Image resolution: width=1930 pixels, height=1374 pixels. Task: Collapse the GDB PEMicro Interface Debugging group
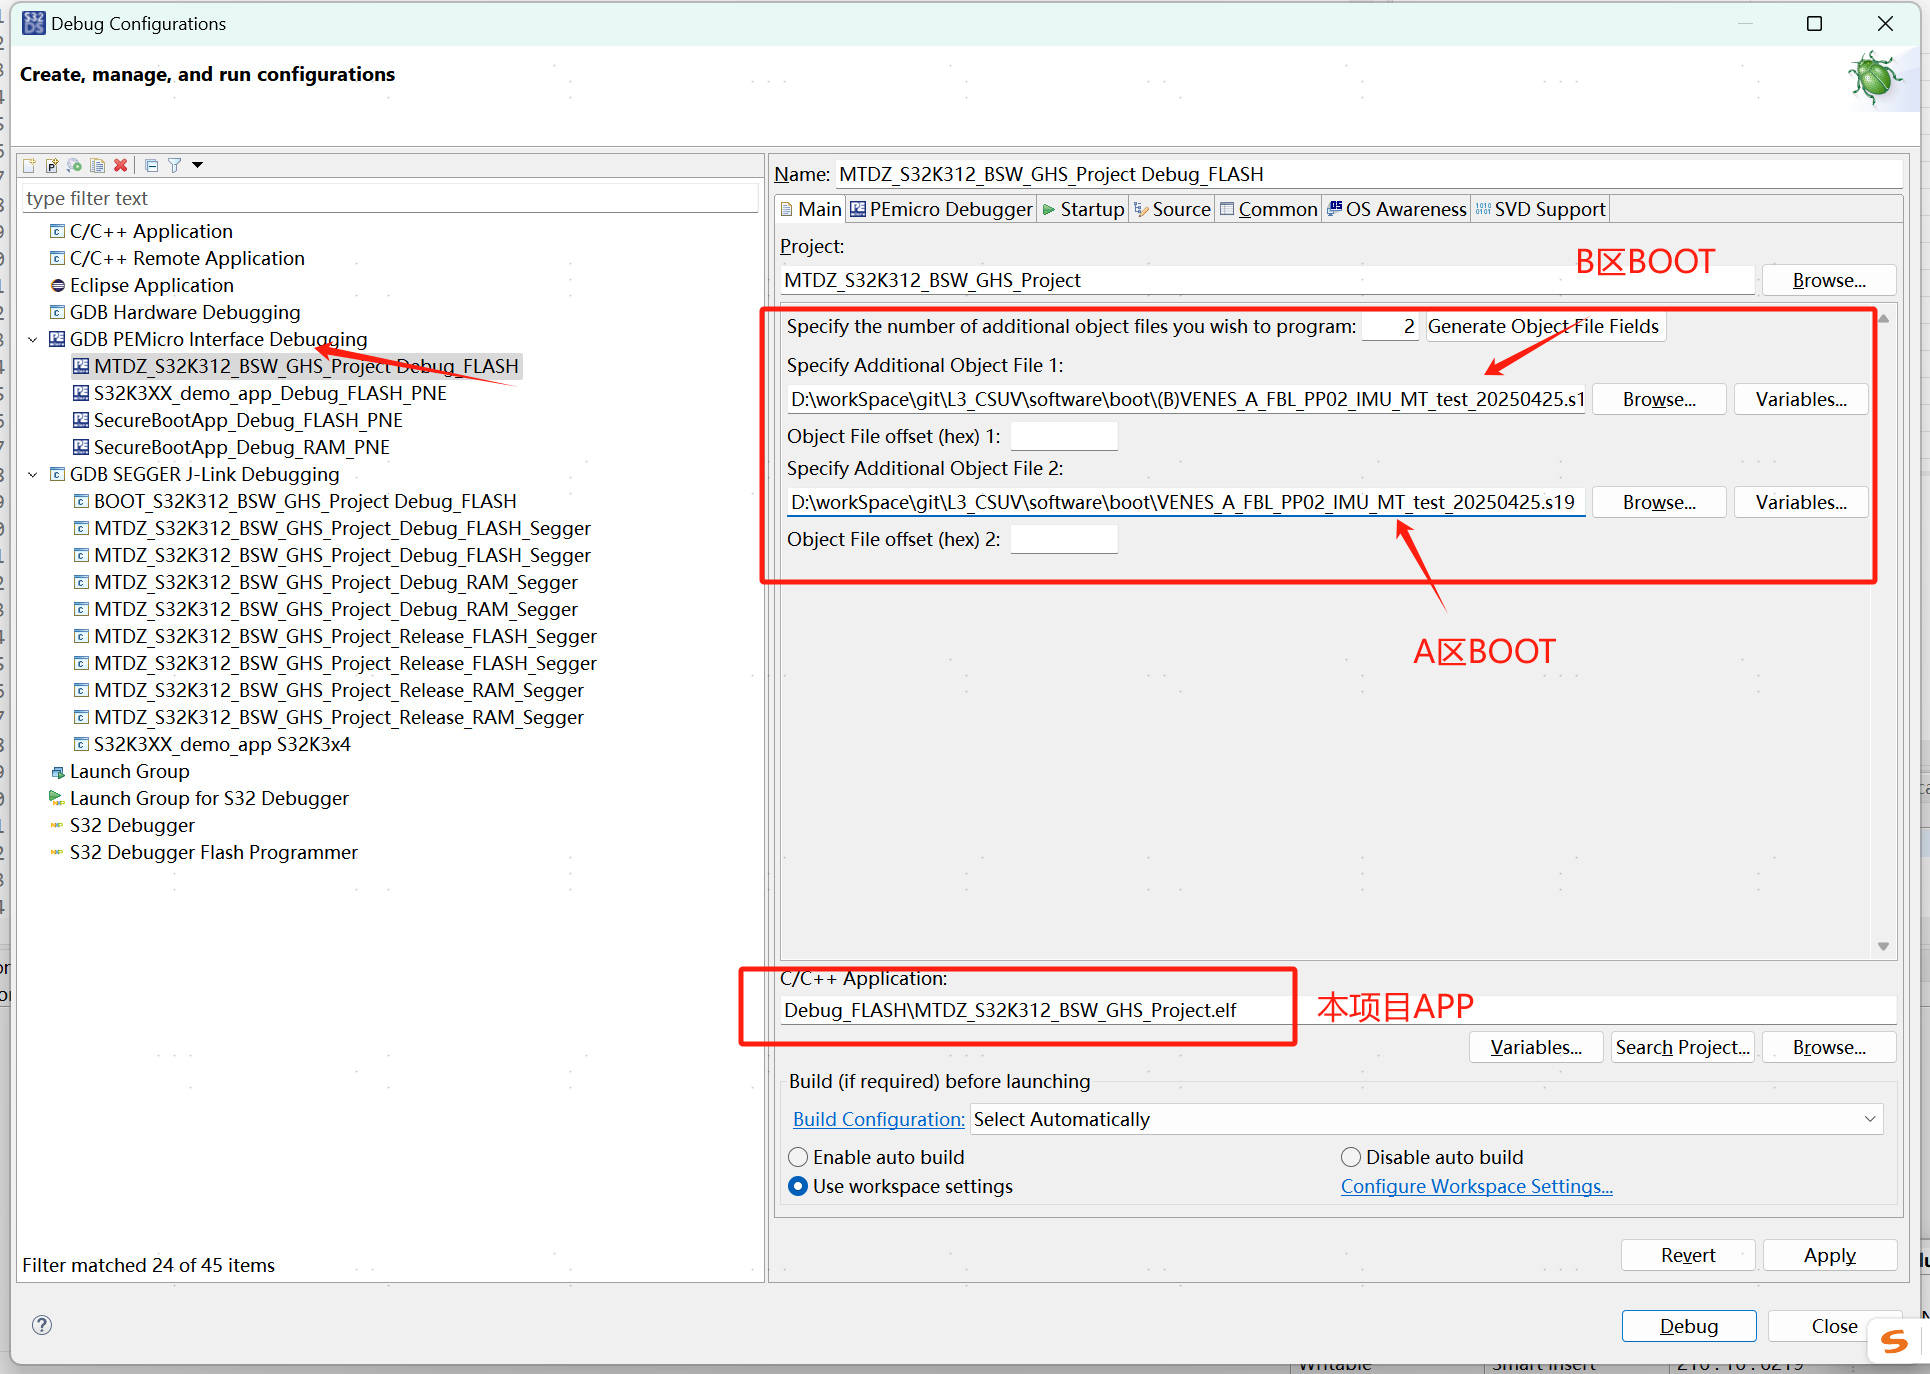(33, 340)
